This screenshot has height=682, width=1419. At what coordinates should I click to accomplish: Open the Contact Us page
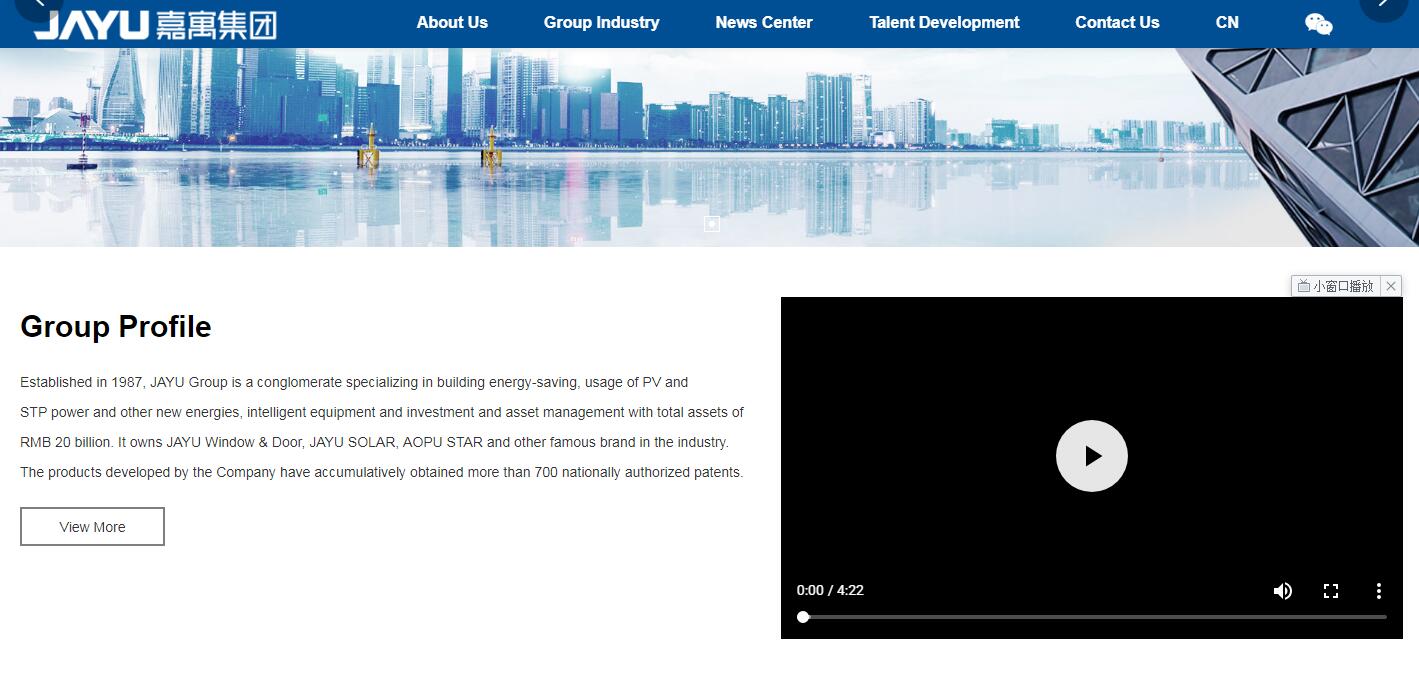pos(1117,22)
